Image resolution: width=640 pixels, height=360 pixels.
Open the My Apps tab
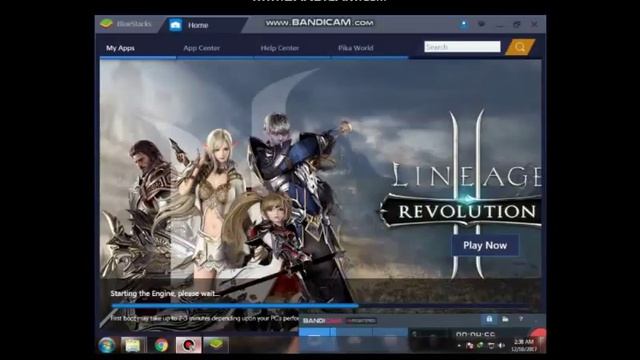120,48
